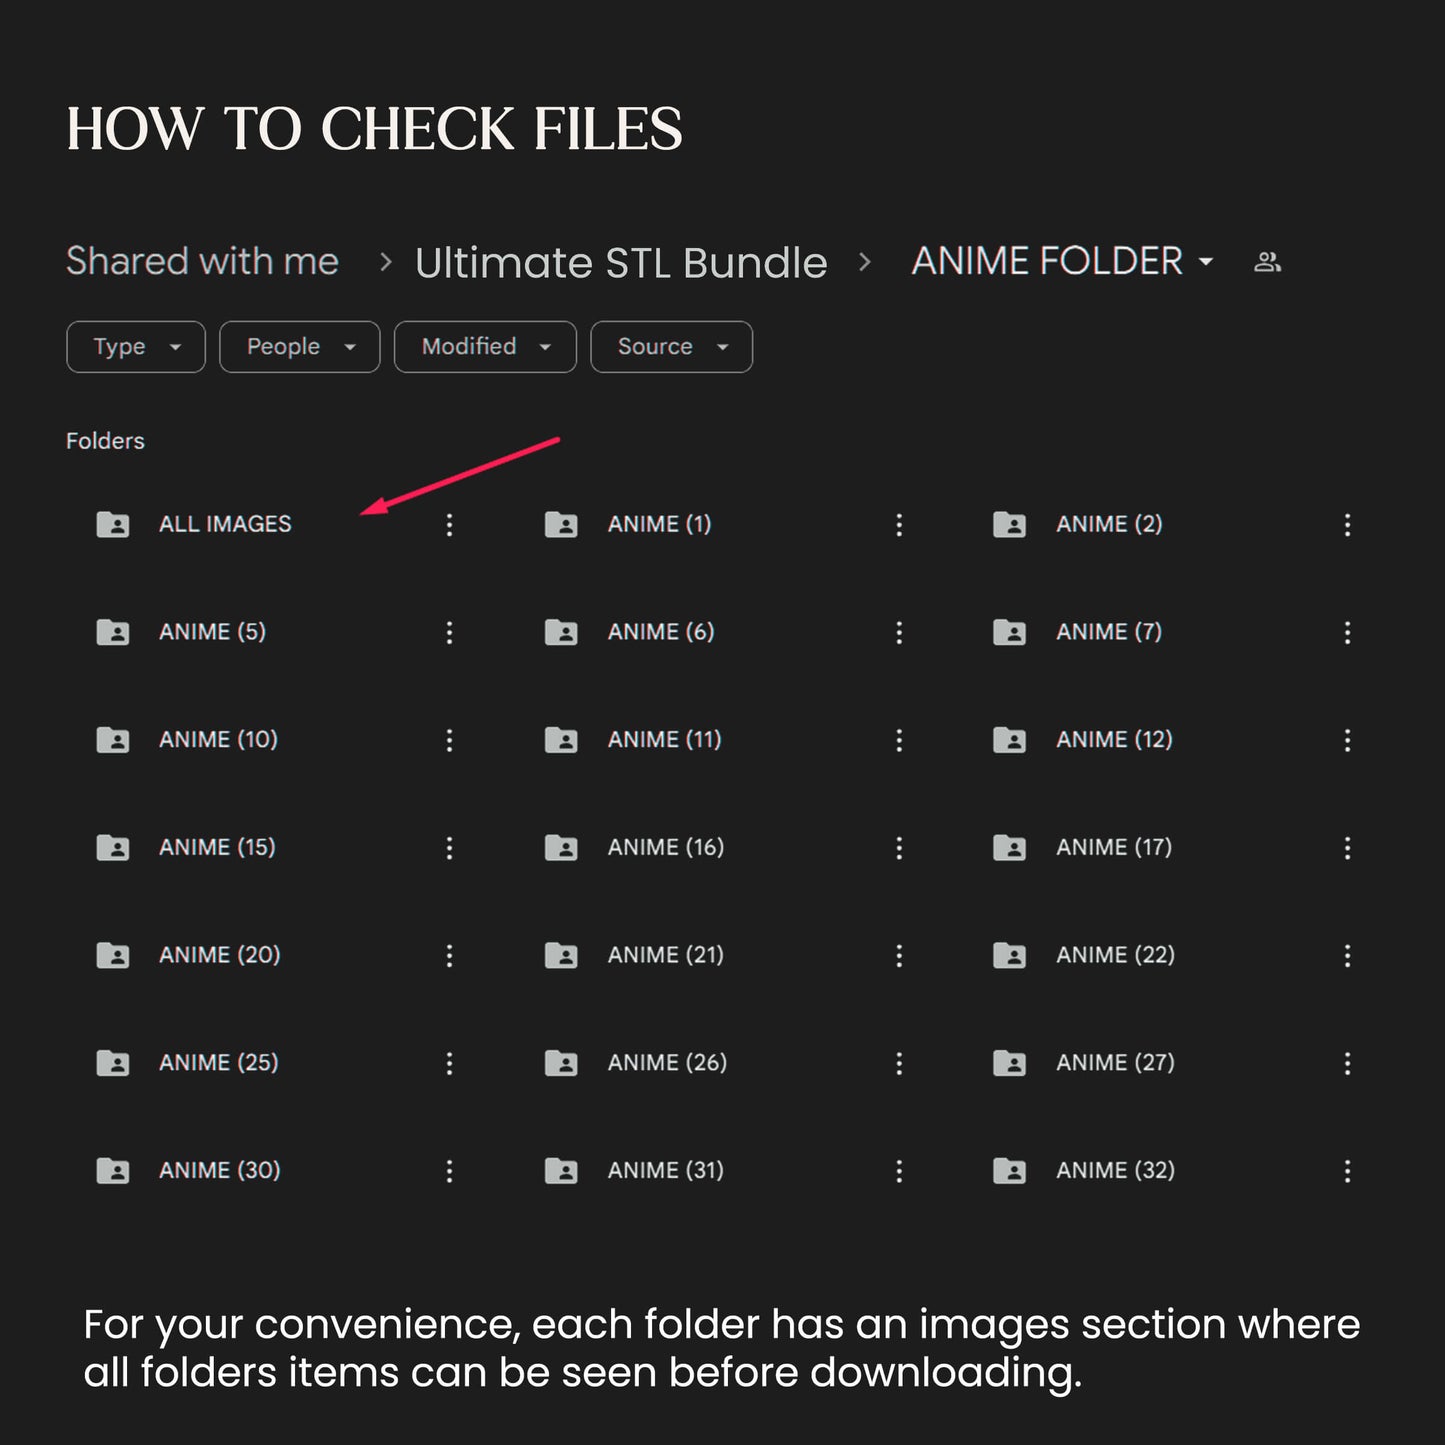Viewport: 1445px width, 1445px height.
Task: Go to Shared with me breadcrumb
Action: click(202, 262)
